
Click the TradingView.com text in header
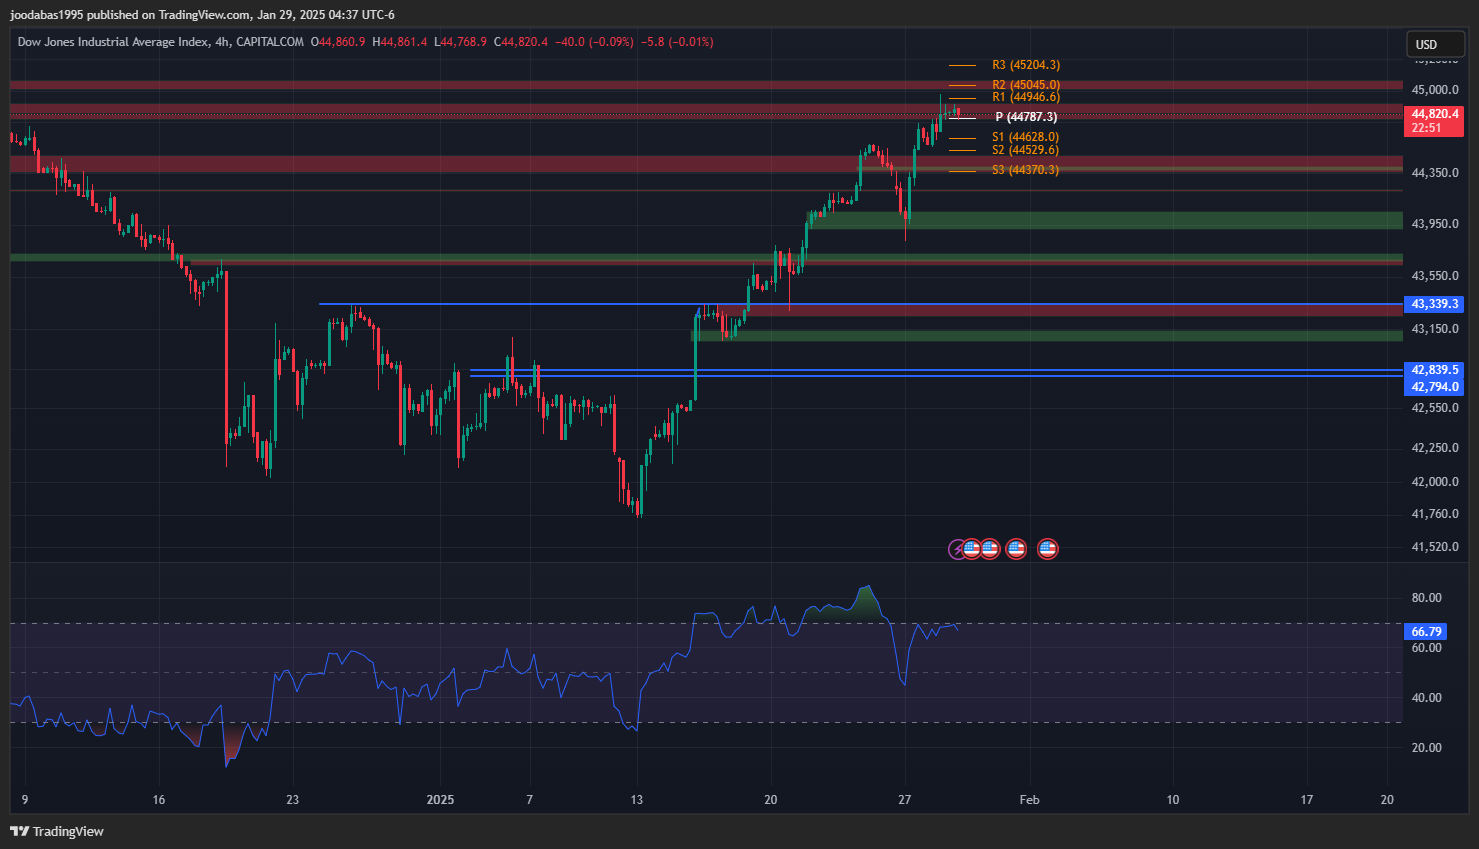[x=204, y=14]
